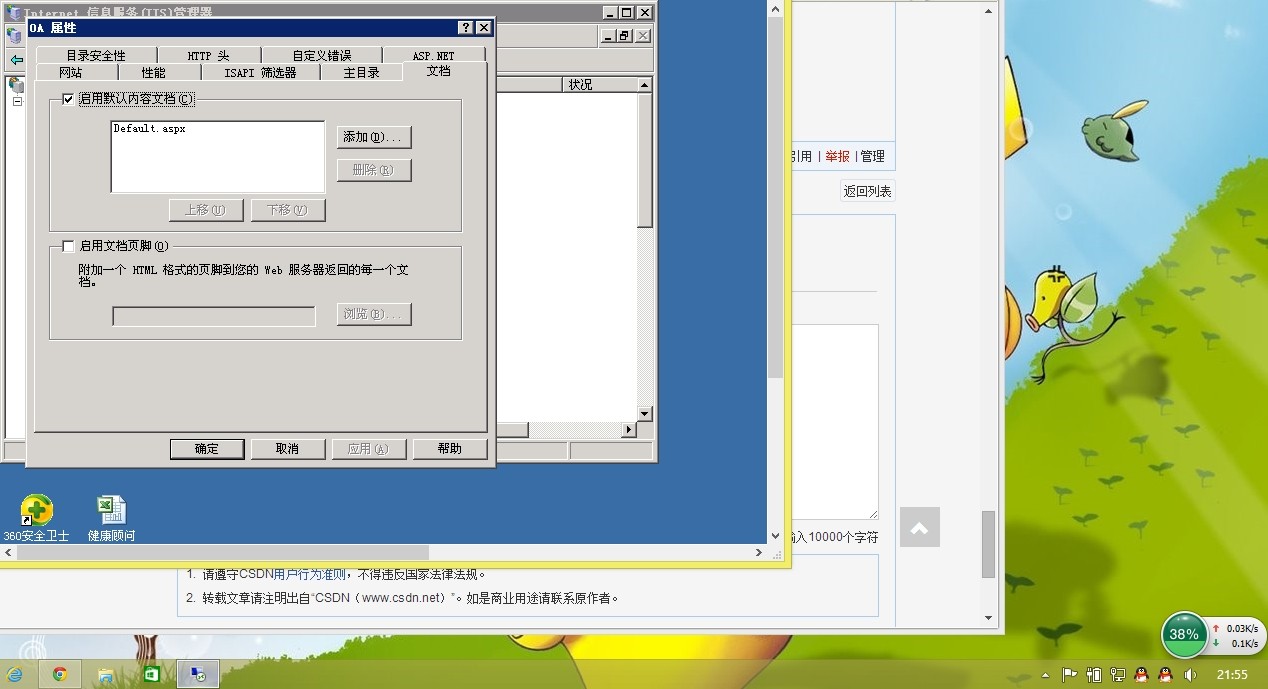Viewport: 1268px width, 689px height.
Task: Confirm with the 确定 button
Action: [207, 449]
